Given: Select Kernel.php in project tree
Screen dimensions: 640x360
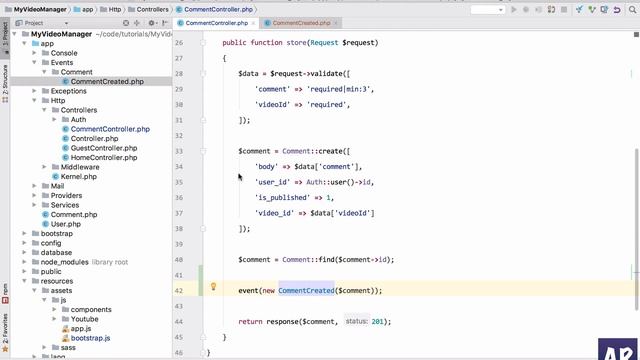Looking at the screenshot, I should [x=78, y=177].
